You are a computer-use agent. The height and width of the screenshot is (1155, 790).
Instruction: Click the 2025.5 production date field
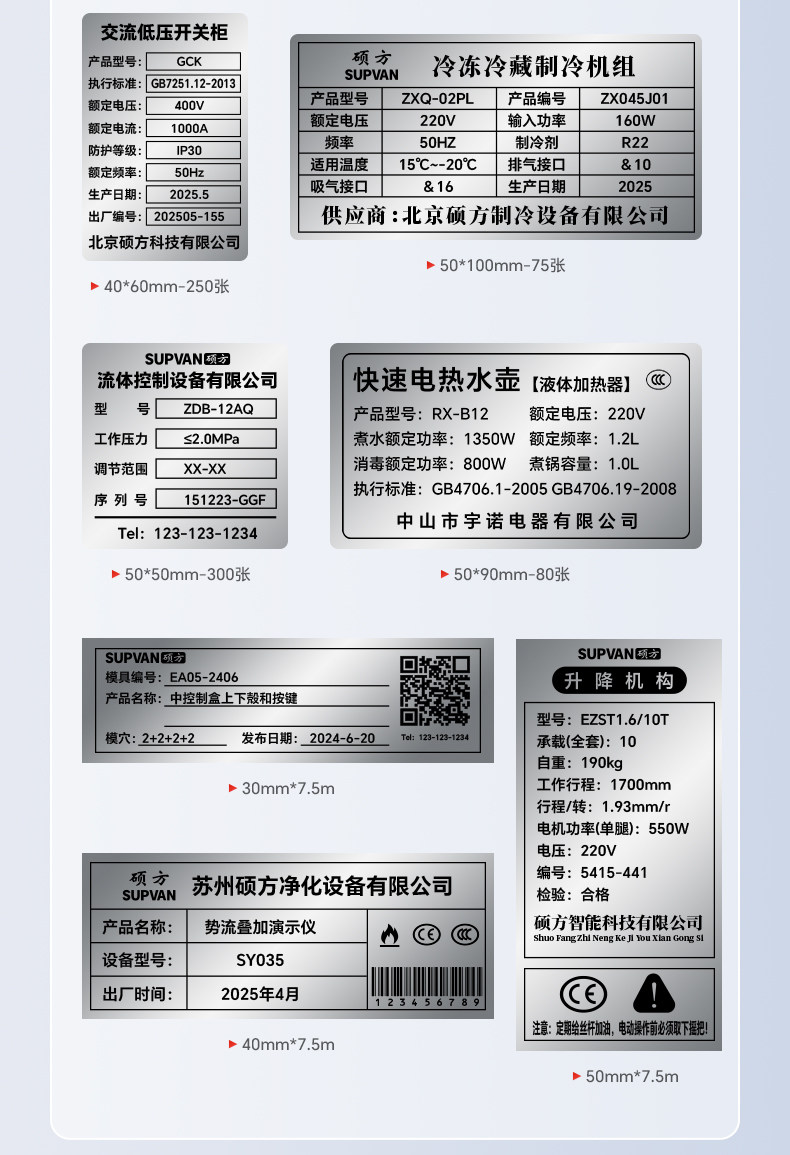point(193,194)
